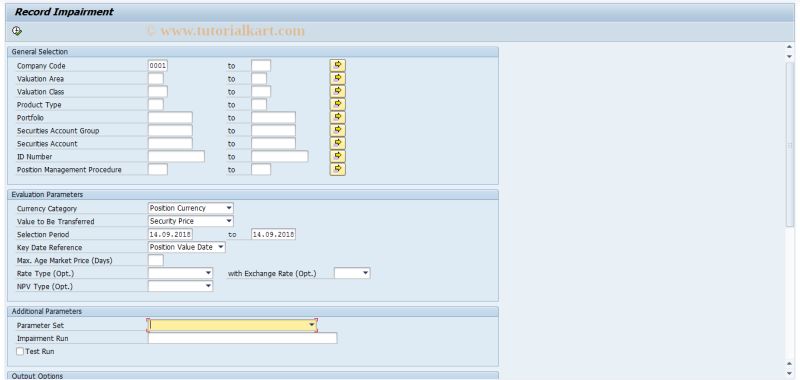Click the Additional Parameters group header
The height and width of the screenshot is (380, 800).
253,311
